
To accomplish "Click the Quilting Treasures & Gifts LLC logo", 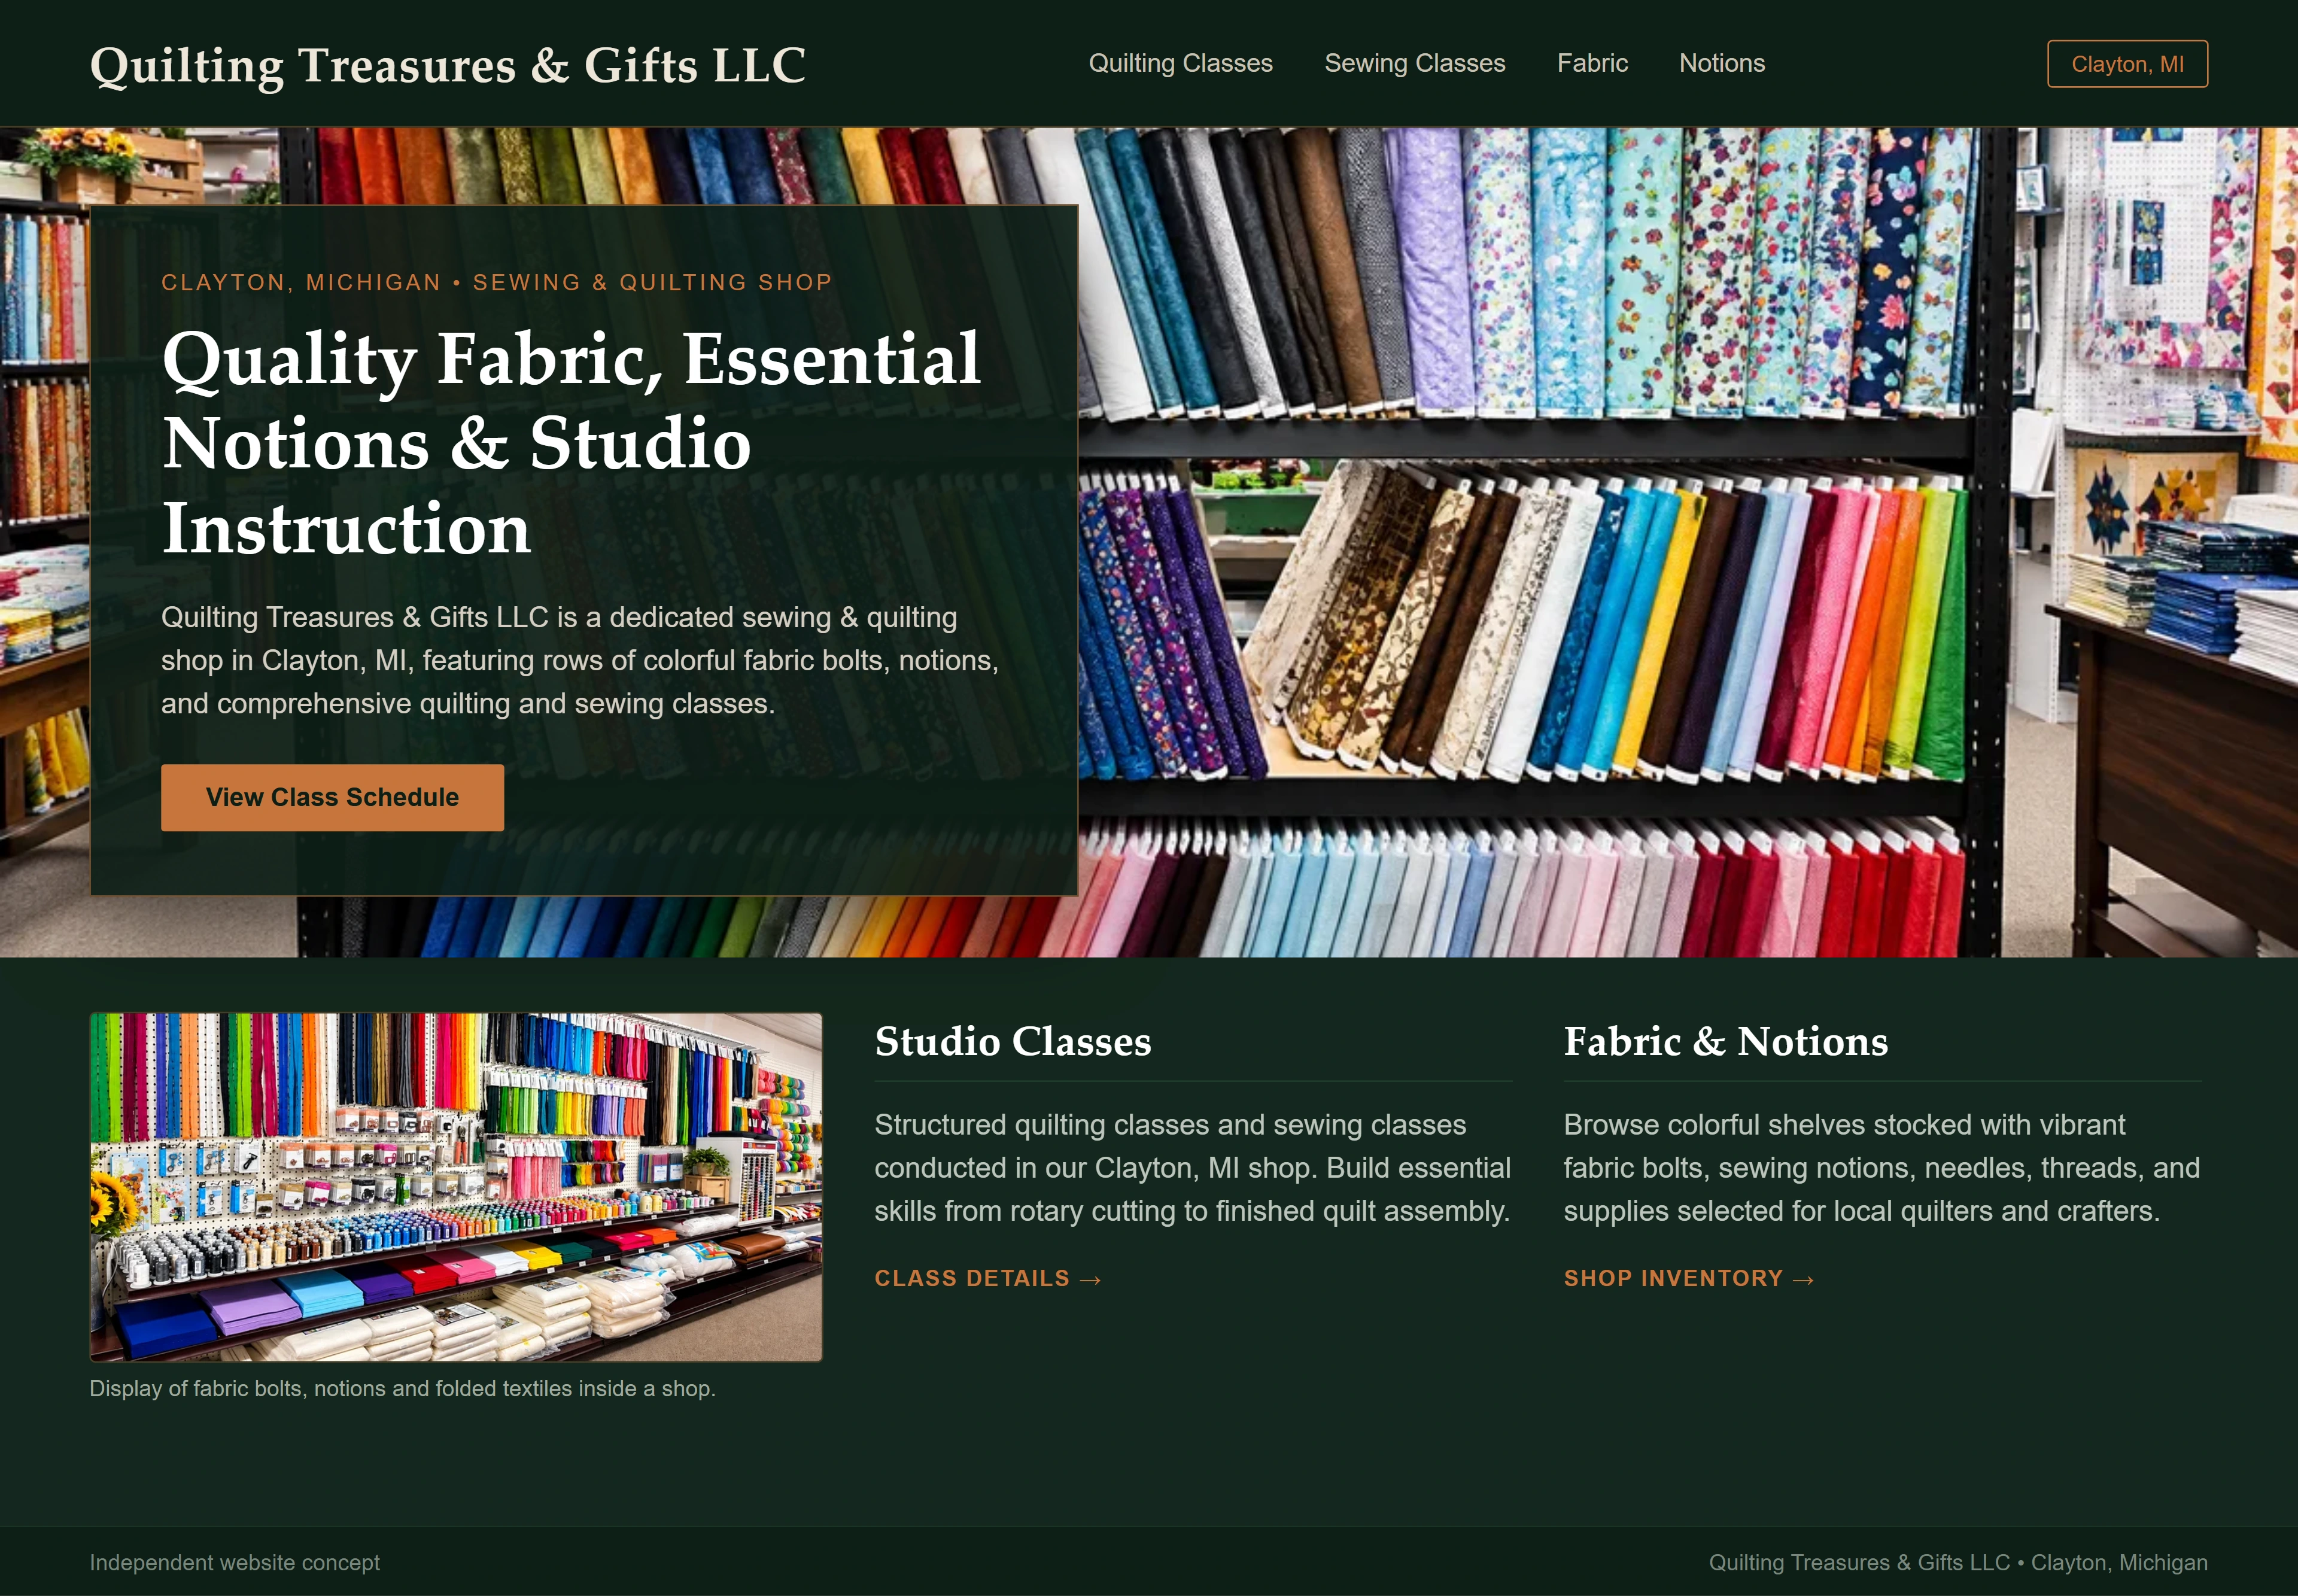I will coord(447,65).
